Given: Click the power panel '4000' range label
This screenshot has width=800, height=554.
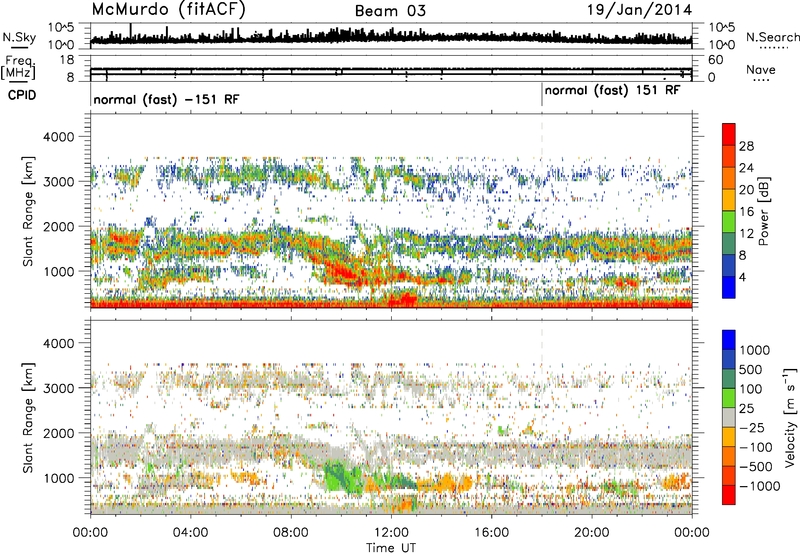Looking at the screenshot, I should [59, 137].
